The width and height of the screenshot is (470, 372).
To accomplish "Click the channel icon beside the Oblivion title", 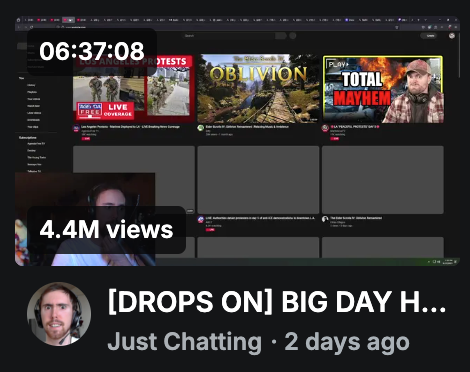I will pos(201,128).
